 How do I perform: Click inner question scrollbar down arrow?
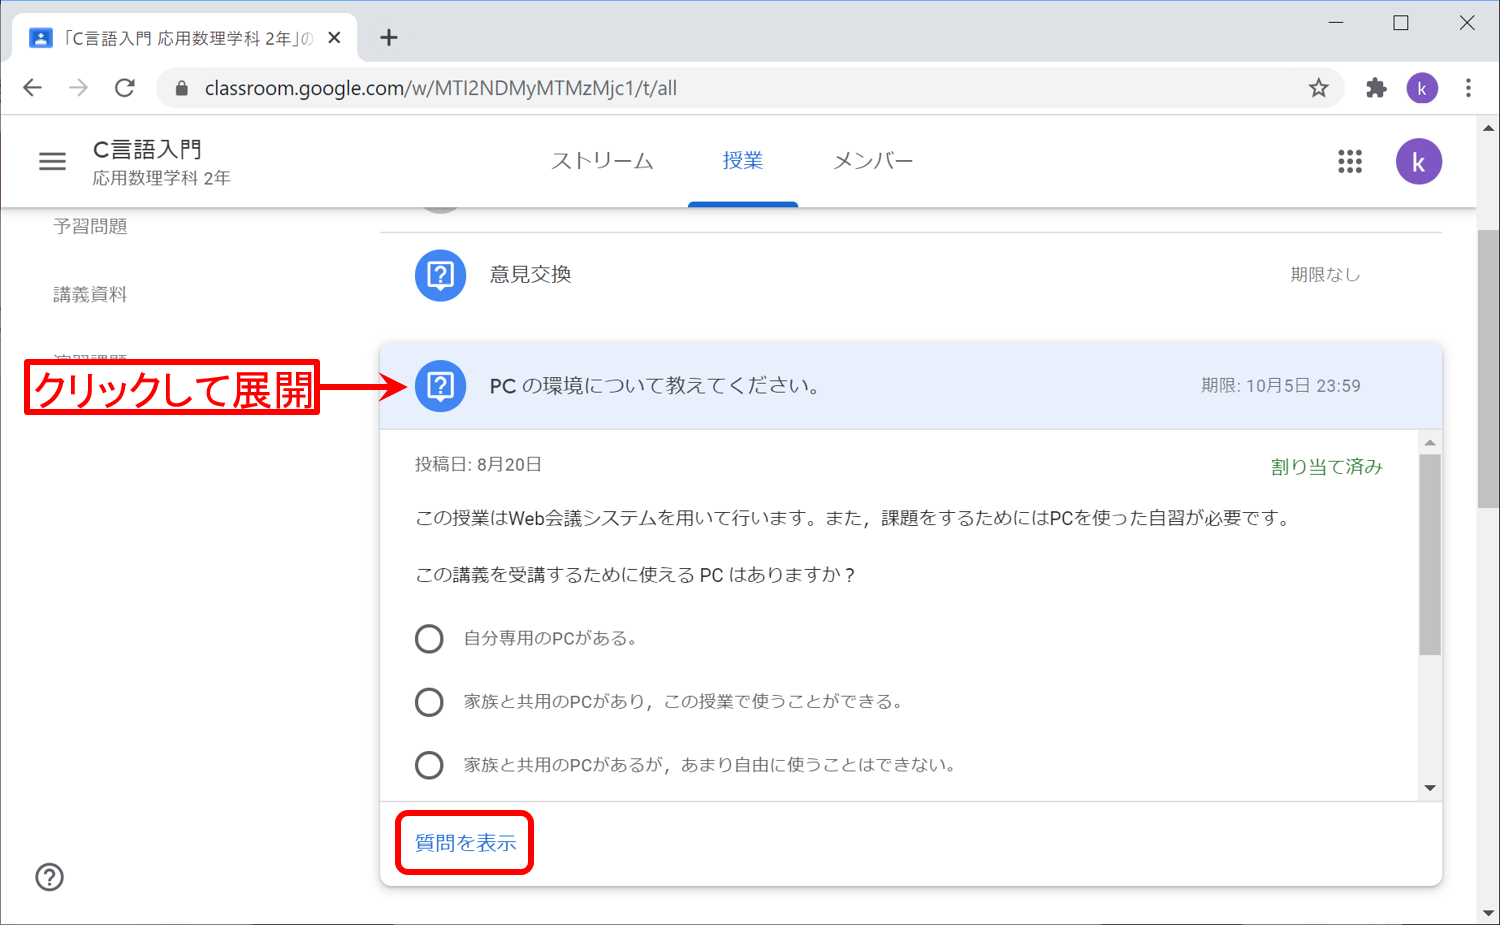[x=1430, y=788]
